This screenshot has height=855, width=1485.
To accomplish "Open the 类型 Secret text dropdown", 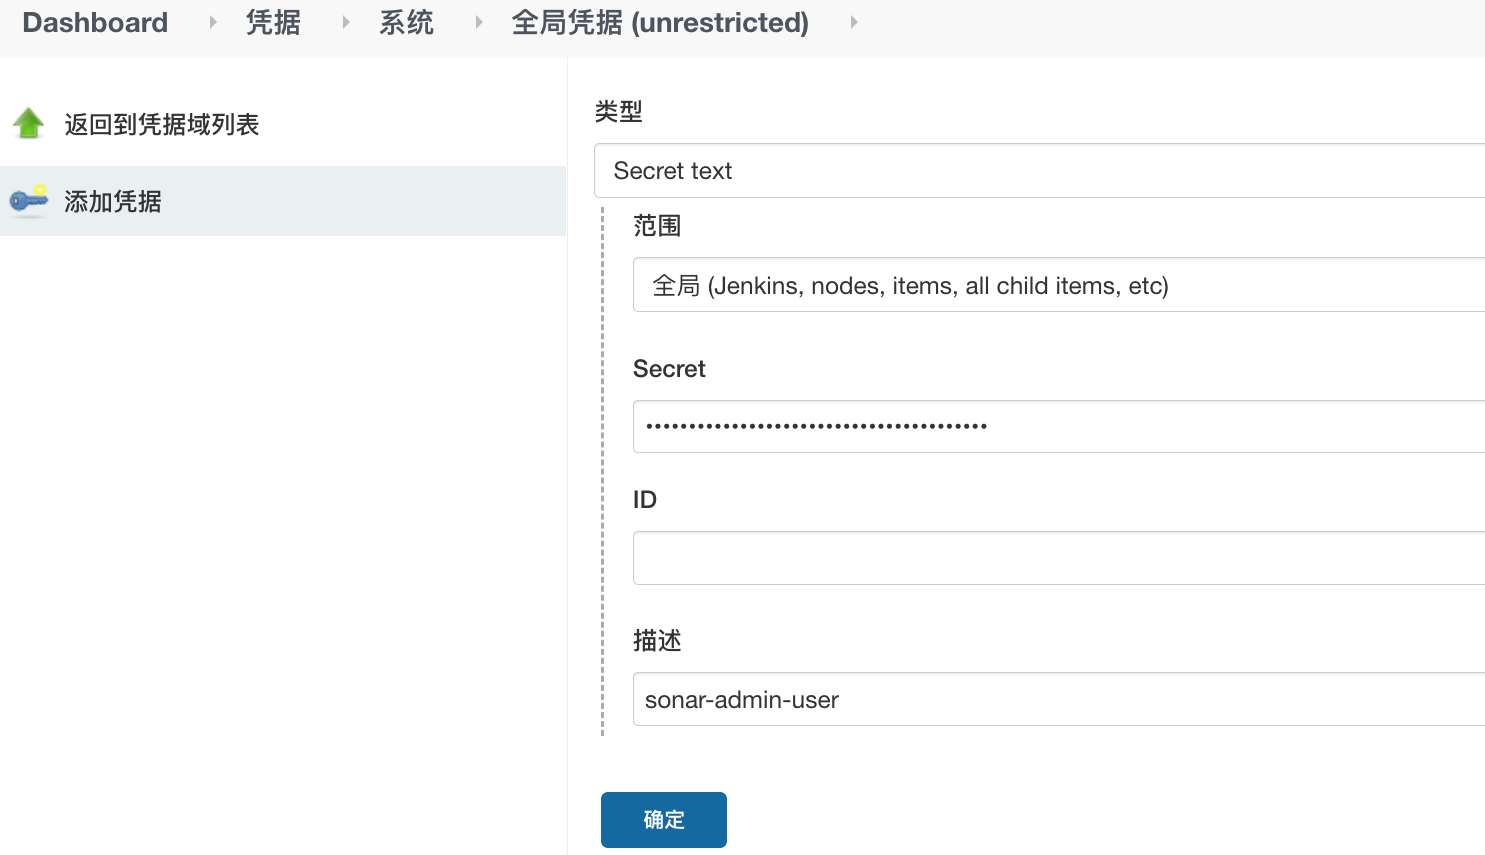I will click(x=1039, y=171).
